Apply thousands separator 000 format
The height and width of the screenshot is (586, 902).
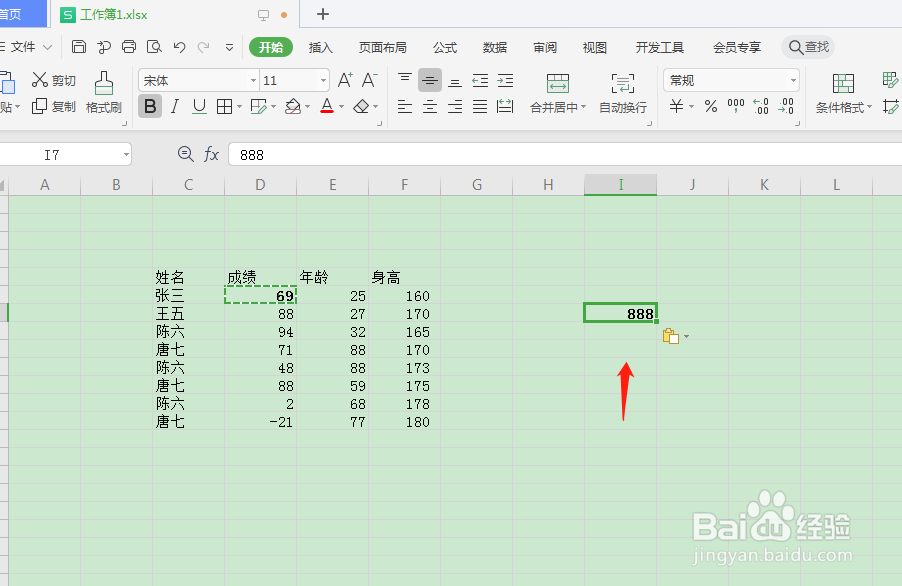[736, 106]
